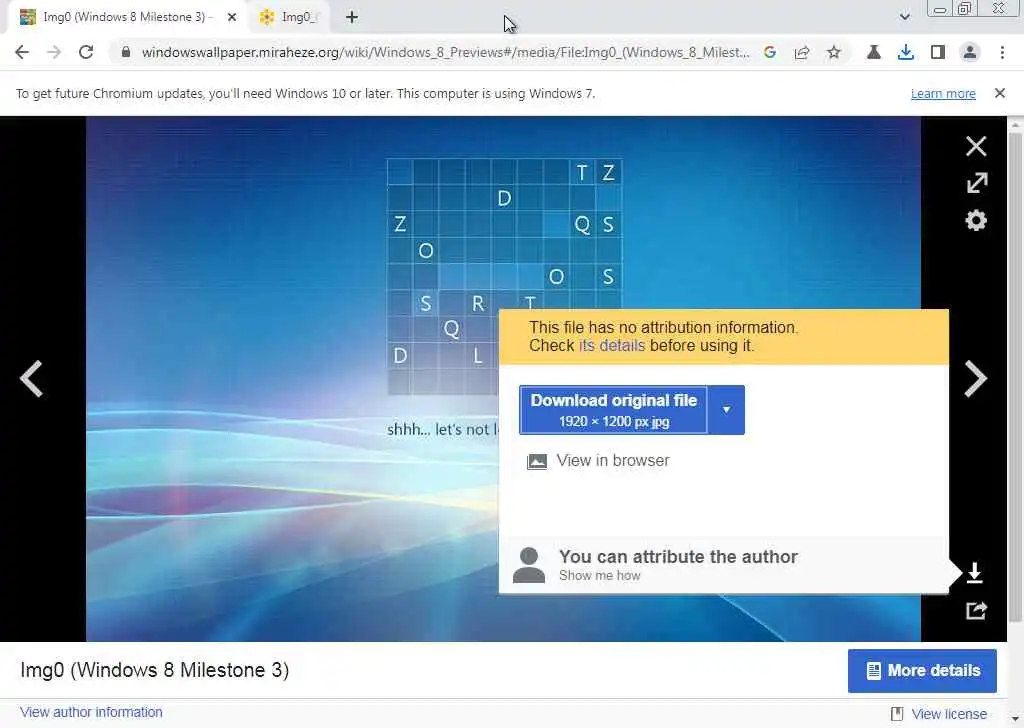Go to previous image with left arrow
1024x728 pixels.
pos(31,378)
